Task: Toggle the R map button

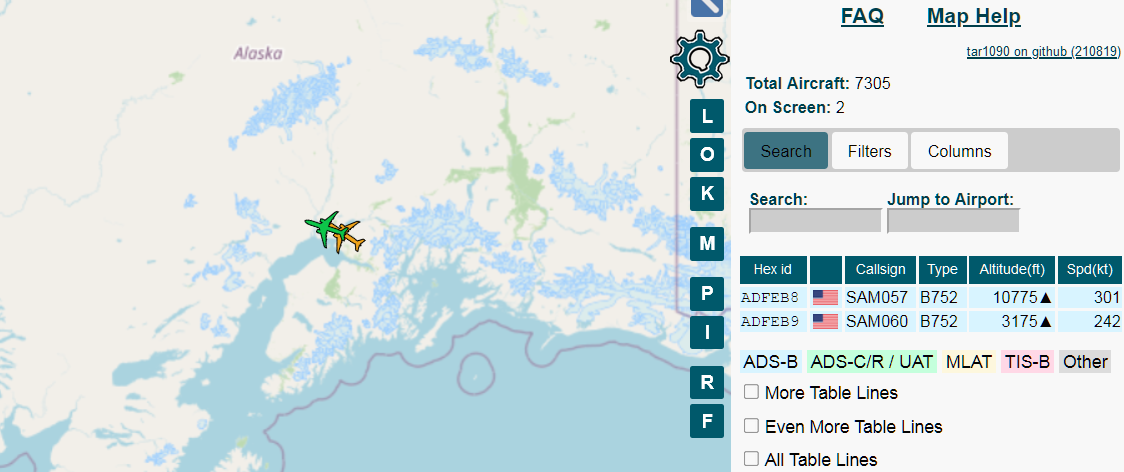Action: [x=707, y=382]
